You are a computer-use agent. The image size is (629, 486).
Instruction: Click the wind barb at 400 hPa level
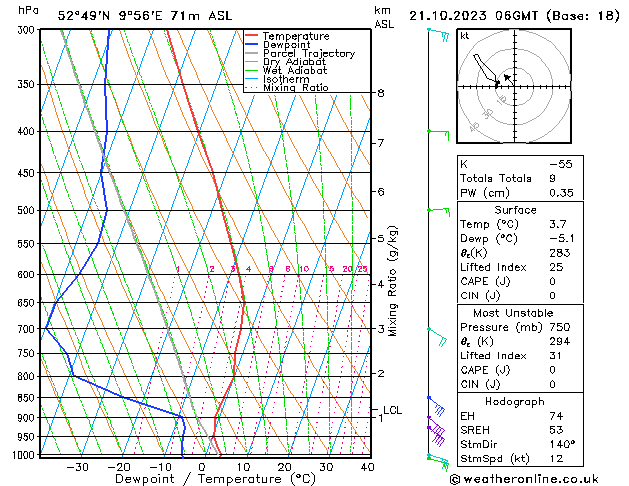pos(435,131)
